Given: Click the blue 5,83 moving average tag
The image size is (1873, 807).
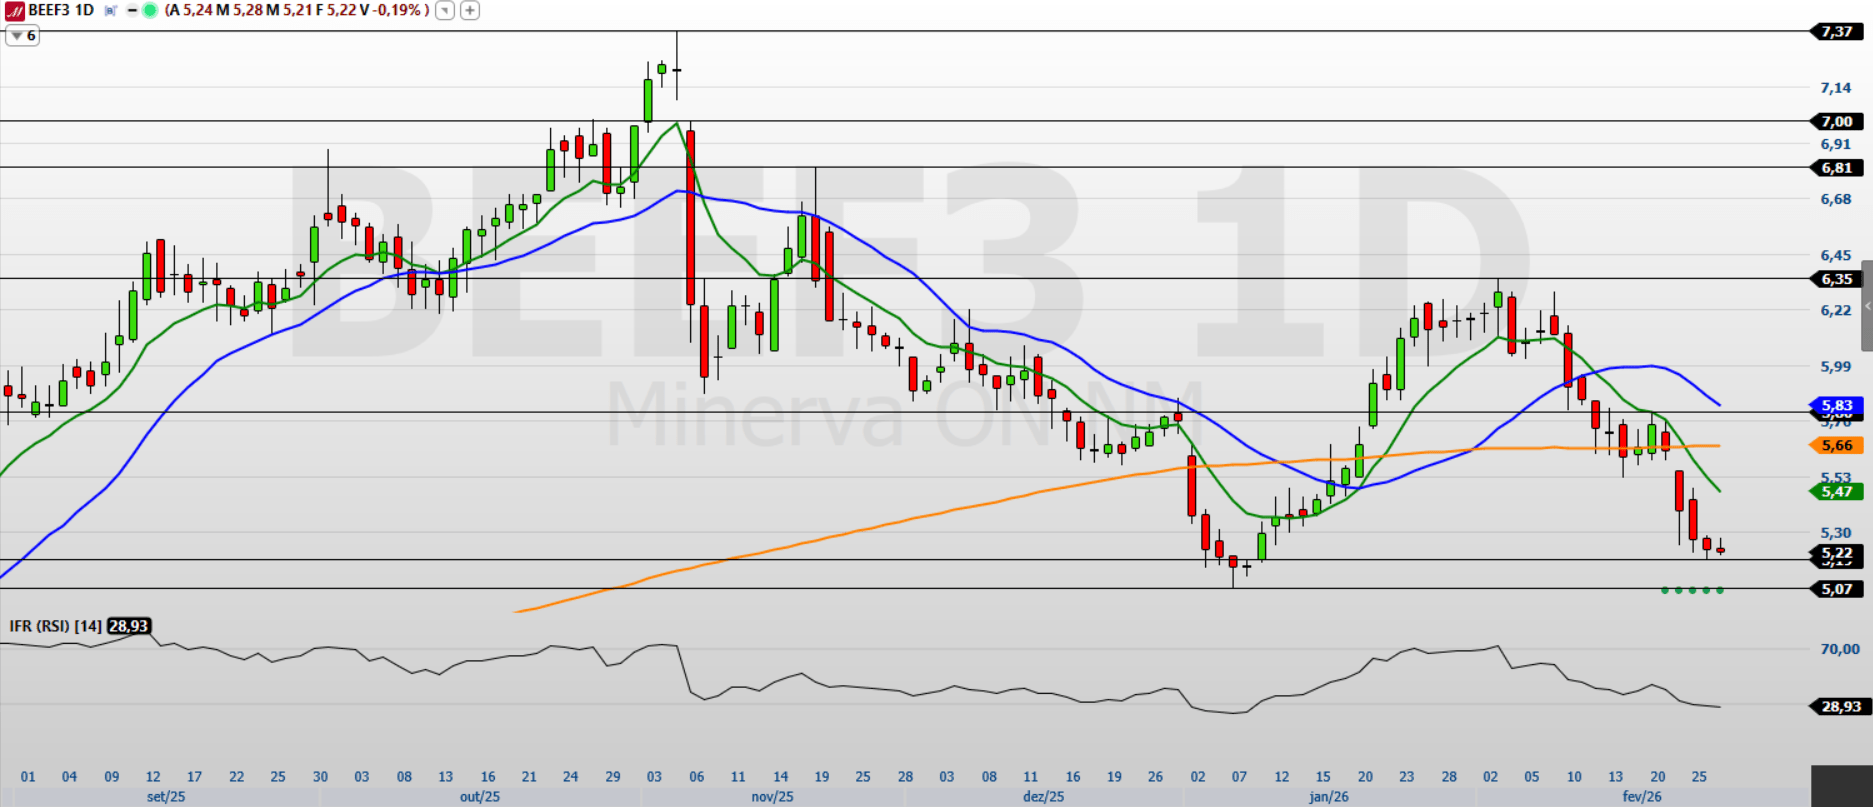Looking at the screenshot, I should click(1837, 406).
